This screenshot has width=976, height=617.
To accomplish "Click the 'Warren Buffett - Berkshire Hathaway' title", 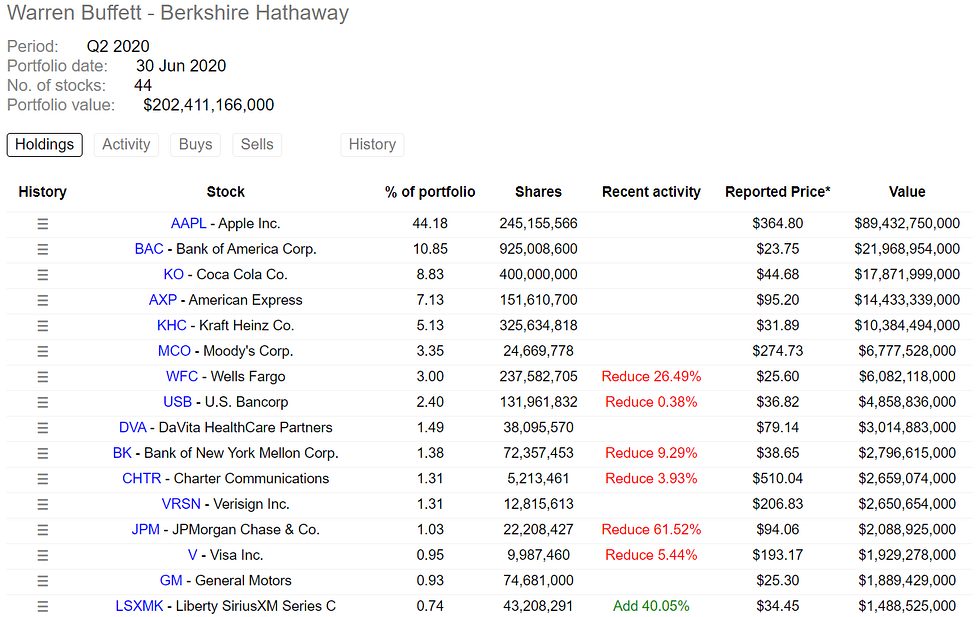I will click(x=178, y=13).
